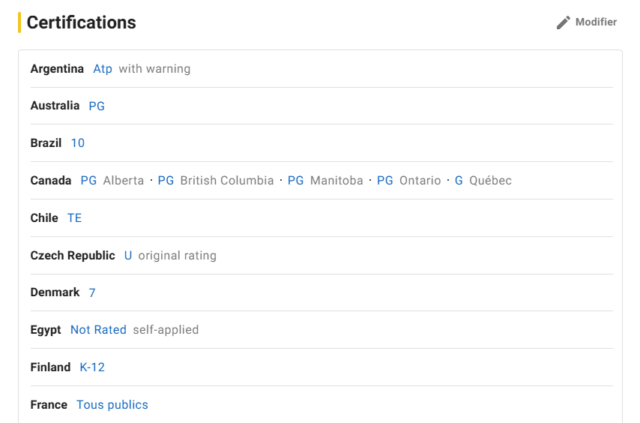Click the G rating for Québec

tap(459, 180)
